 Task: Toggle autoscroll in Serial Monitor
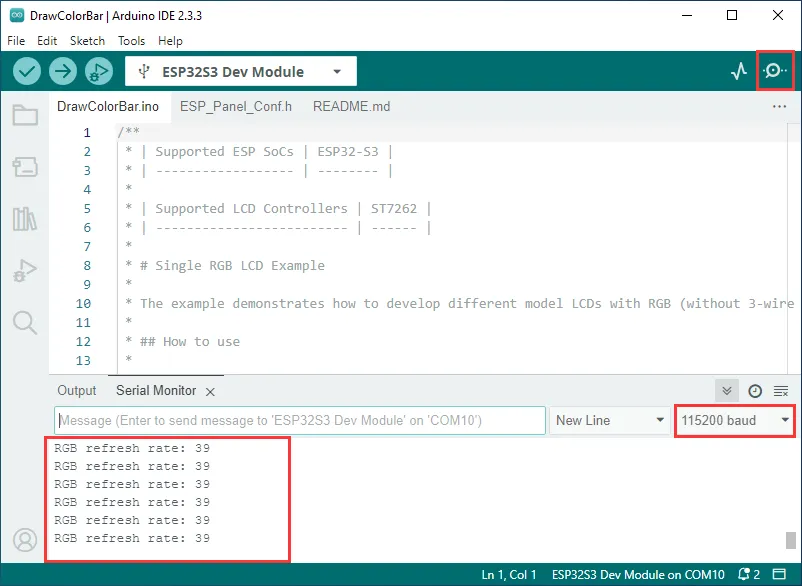tap(729, 391)
